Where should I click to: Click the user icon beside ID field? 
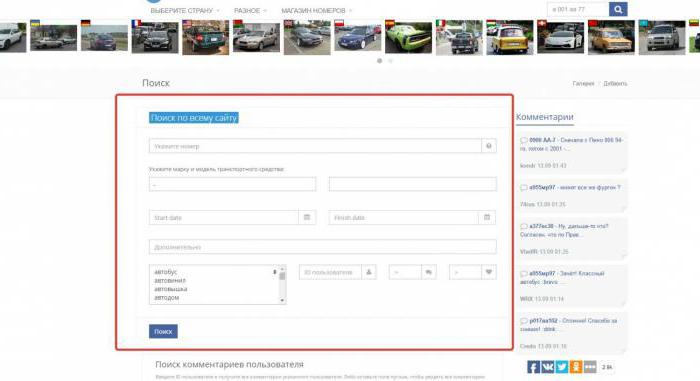point(369,272)
